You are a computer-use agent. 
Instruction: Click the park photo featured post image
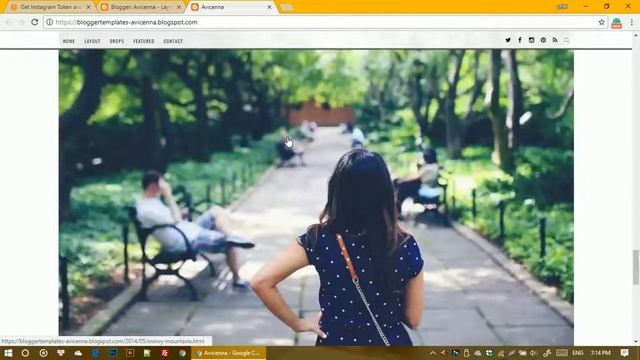[316, 198]
